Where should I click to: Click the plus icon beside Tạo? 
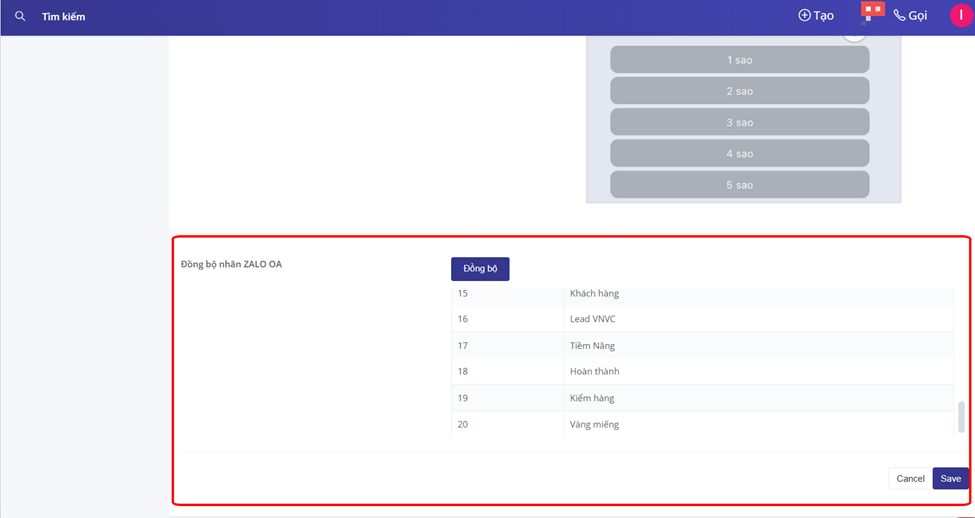click(x=804, y=16)
